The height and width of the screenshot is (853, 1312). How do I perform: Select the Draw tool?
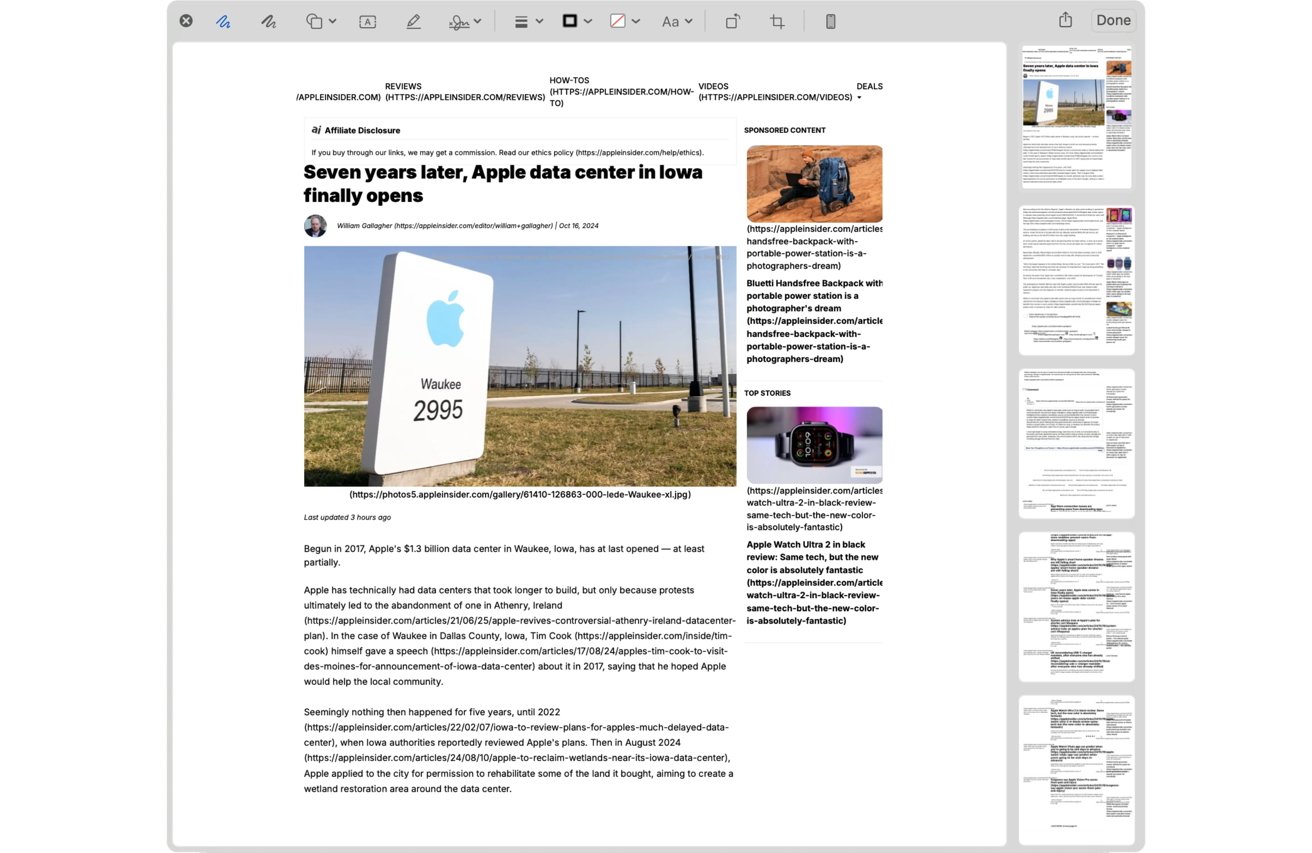[268, 21]
